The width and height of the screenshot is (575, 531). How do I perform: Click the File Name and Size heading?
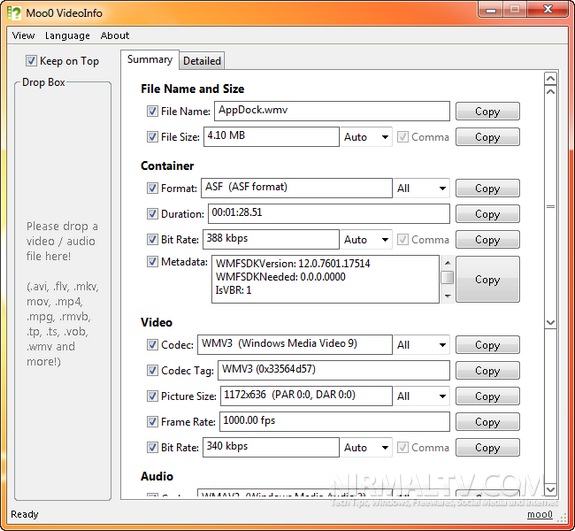[193, 89]
